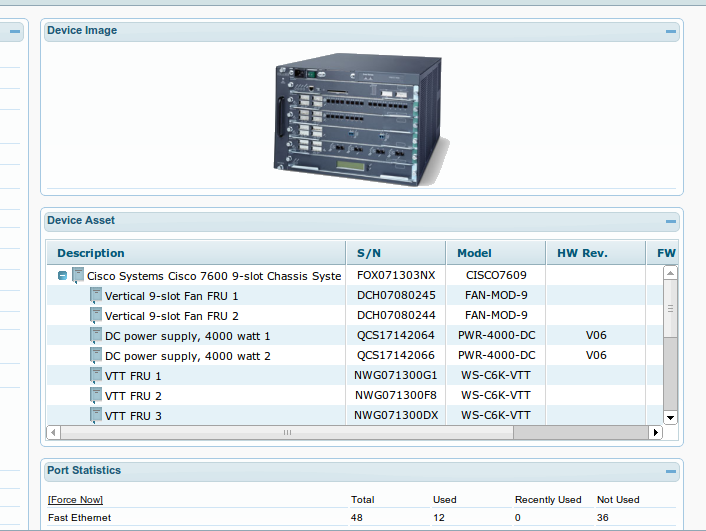706x531 pixels.
Task: Sort asset table by Model column
Action: tap(496, 253)
